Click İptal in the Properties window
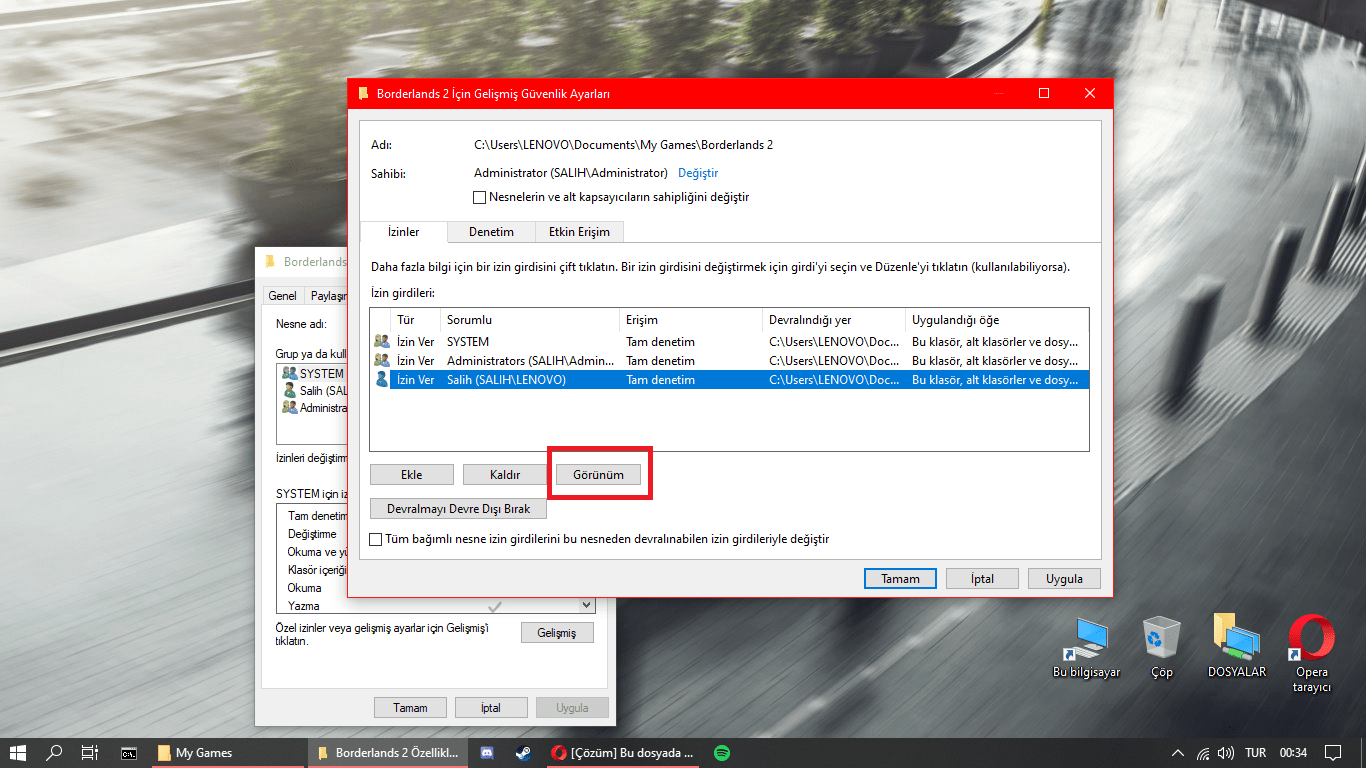Viewport: 1366px width, 768px height. [490, 708]
